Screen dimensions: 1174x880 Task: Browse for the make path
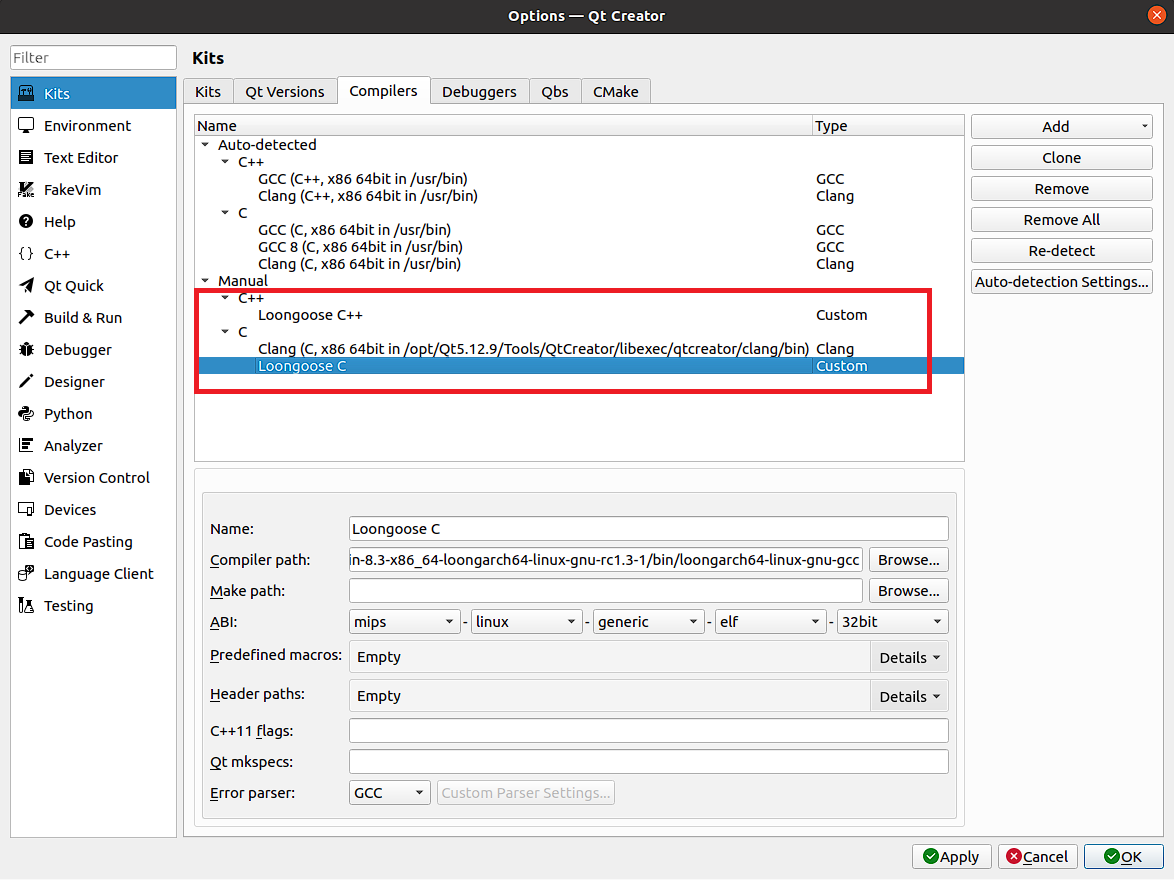(x=908, y=590)
